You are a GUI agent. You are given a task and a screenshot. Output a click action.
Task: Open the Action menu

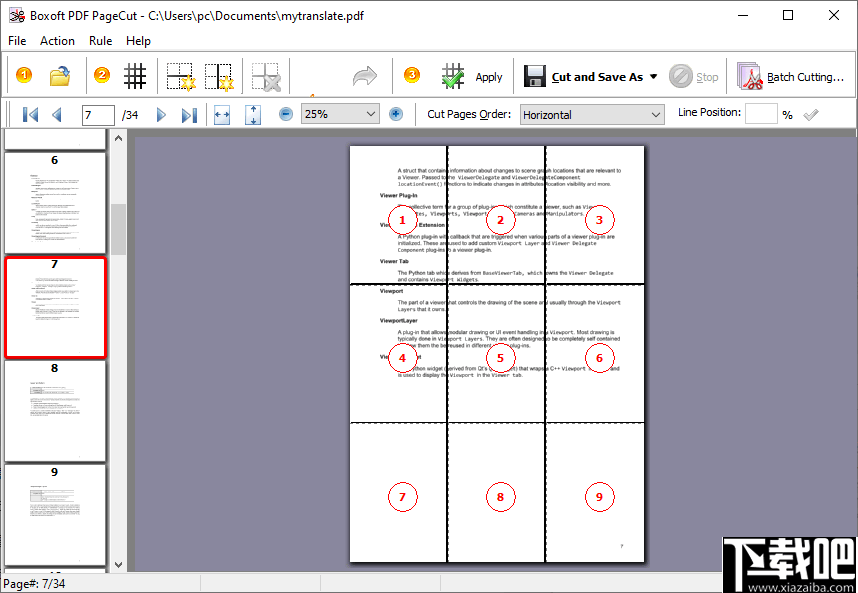coord(57,41)
